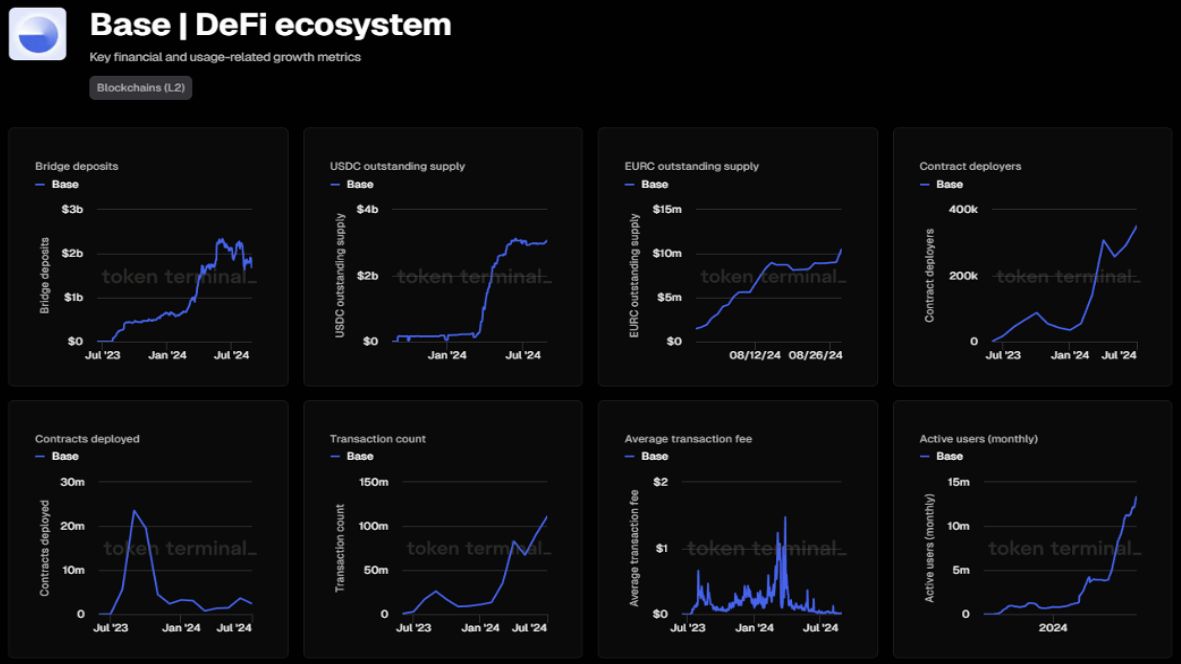Toggle Base legend in Active users chart
The height and width of the screenshot is (664, 1181).
(x=941, y=456)
